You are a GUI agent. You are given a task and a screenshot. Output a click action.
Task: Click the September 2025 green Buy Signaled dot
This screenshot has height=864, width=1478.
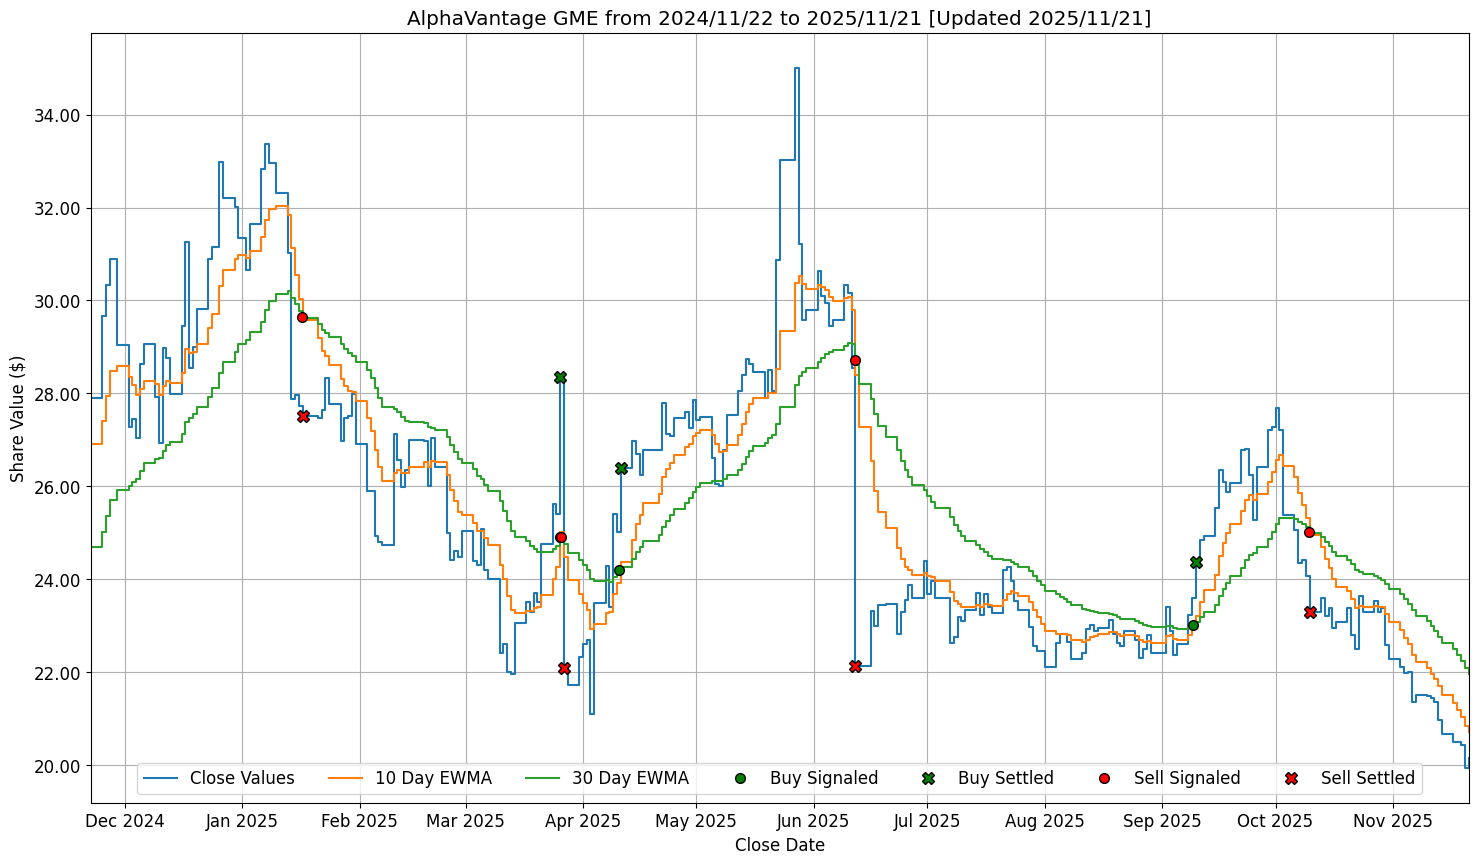tap(1193, 625)
